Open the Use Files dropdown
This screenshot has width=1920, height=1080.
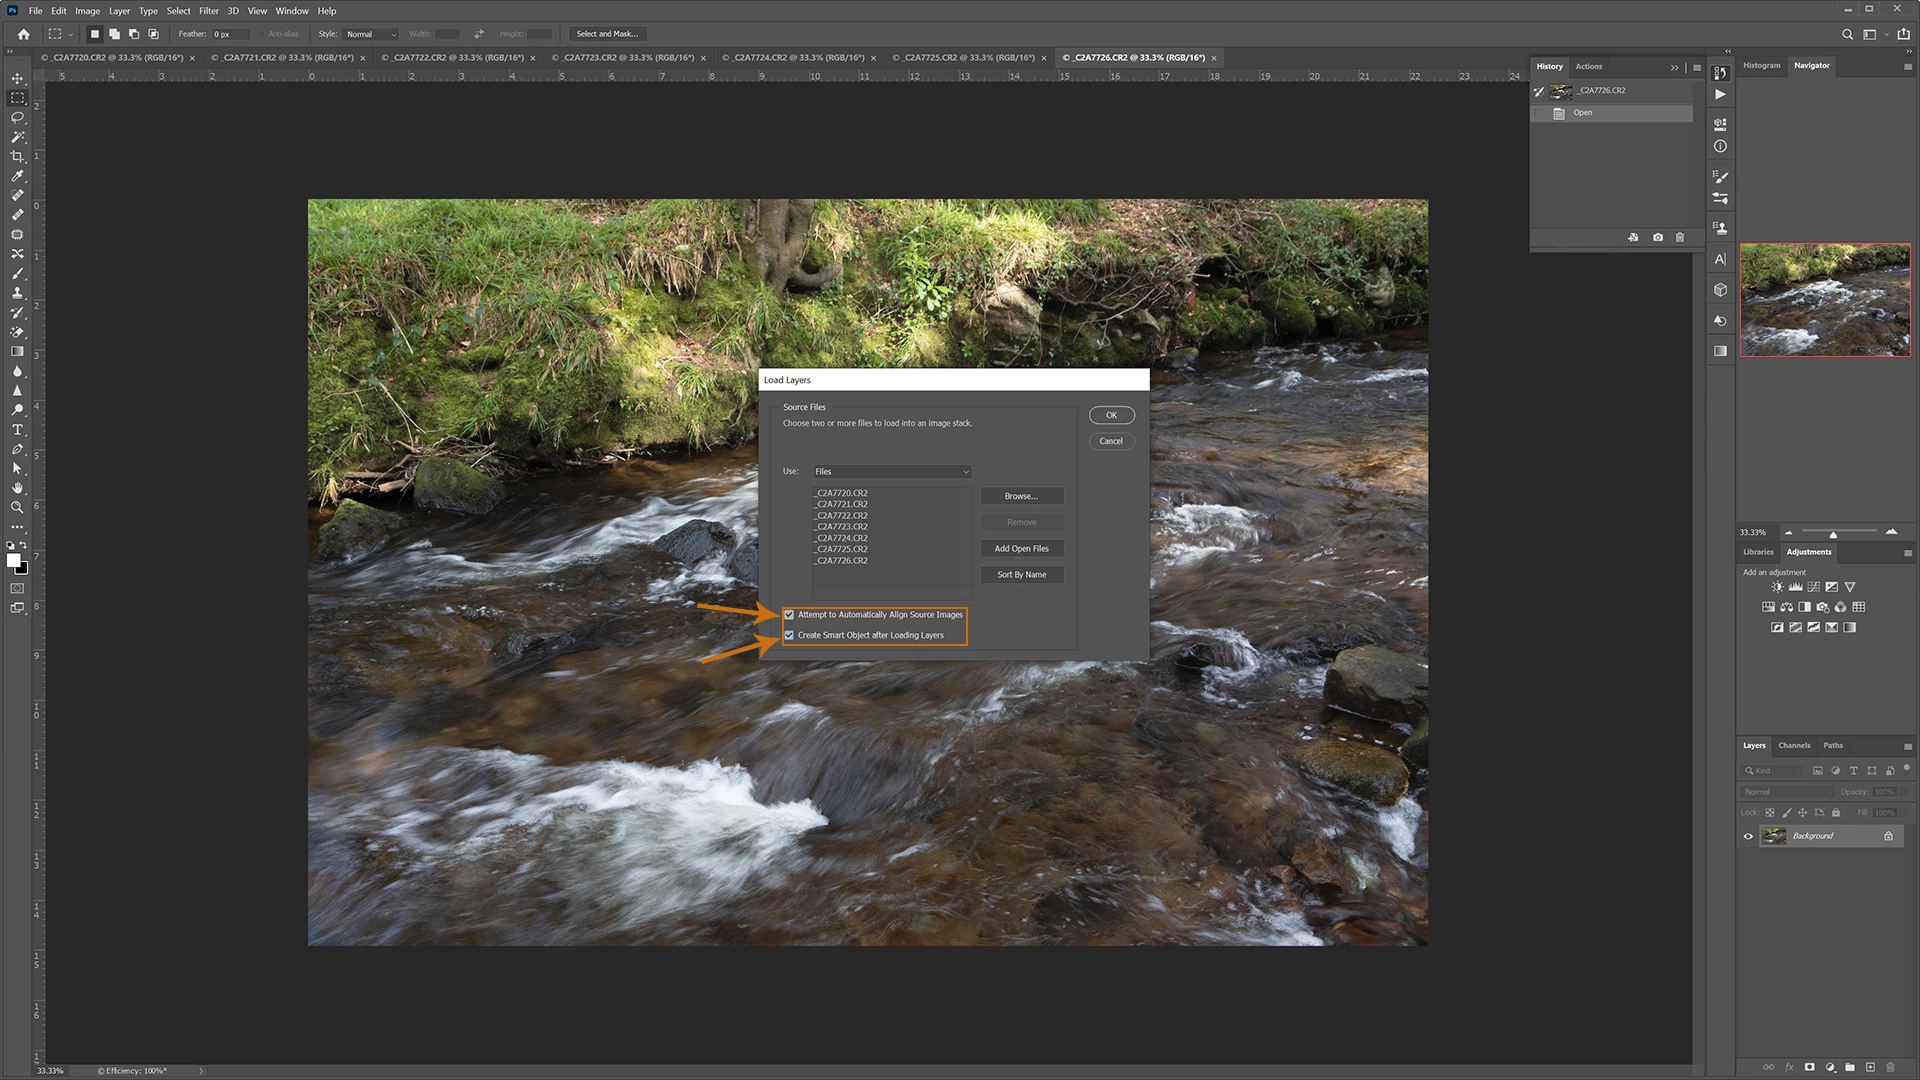[x=891, y=472]
